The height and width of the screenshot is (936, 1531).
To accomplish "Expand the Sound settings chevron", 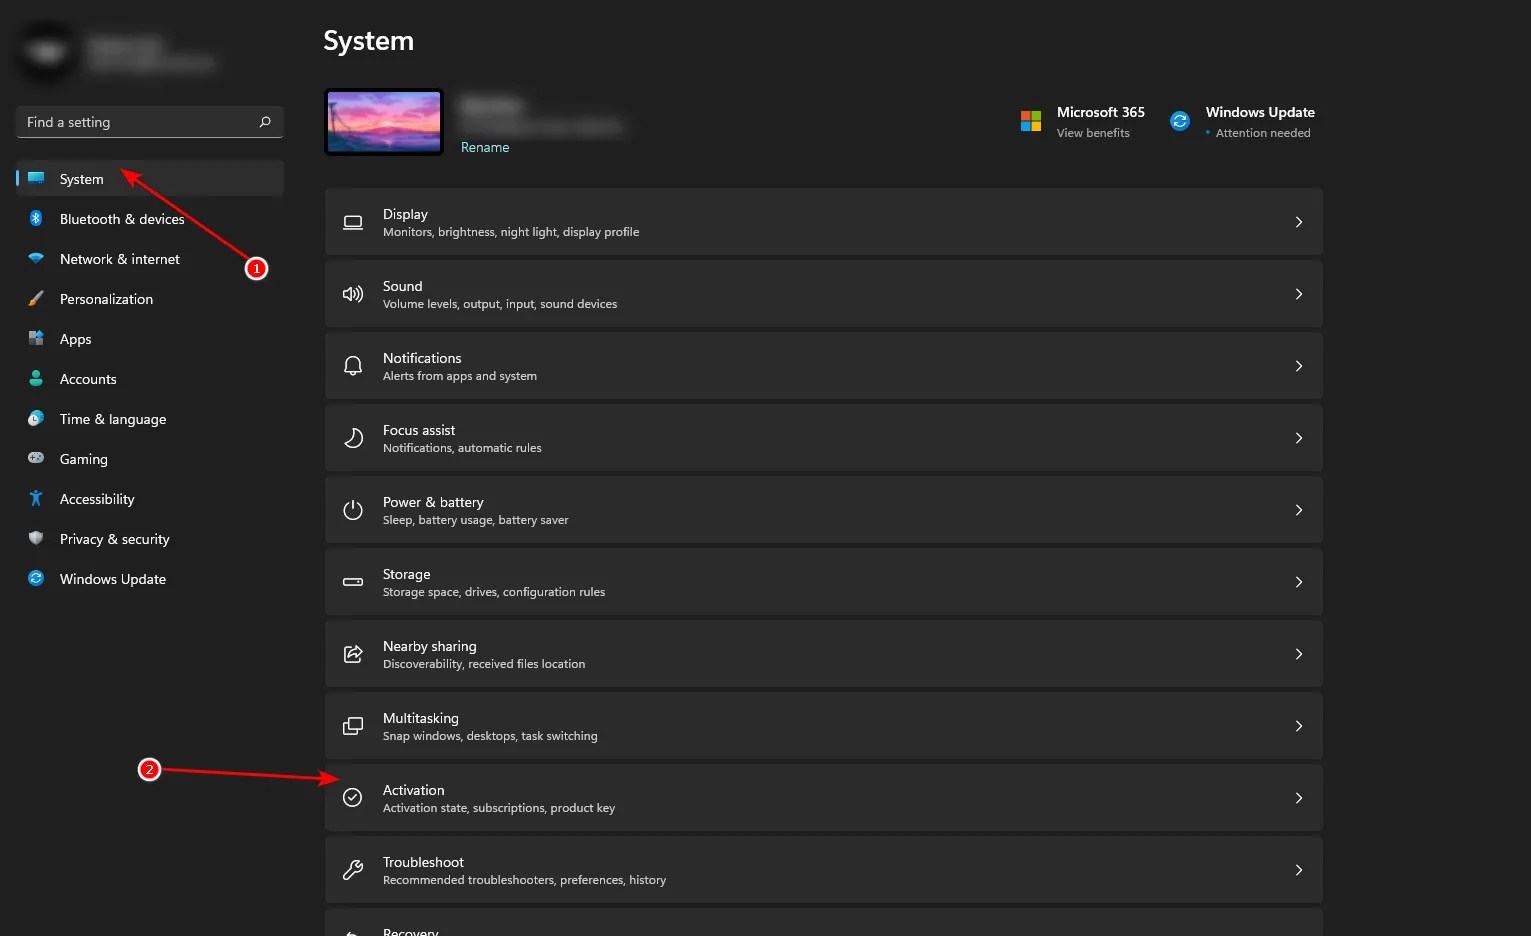I will tap(1299, 293).
